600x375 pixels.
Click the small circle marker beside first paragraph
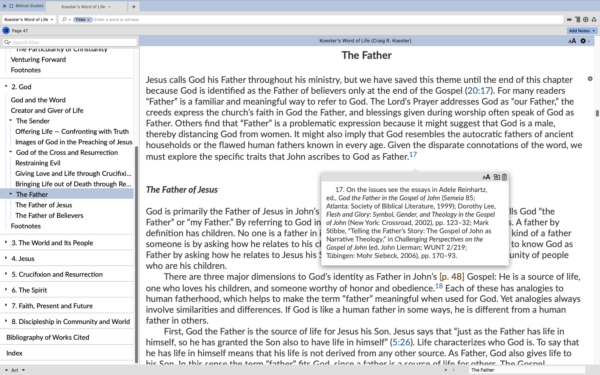(x=590, y=79)
